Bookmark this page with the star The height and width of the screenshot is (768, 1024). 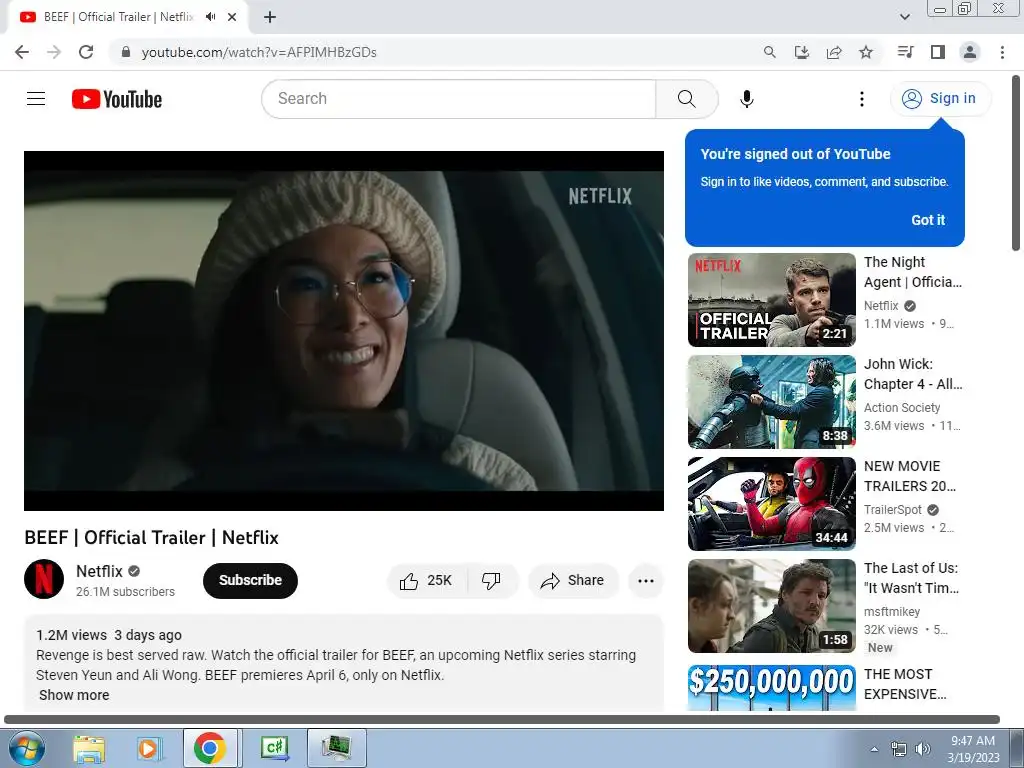(x=866, y=52)
